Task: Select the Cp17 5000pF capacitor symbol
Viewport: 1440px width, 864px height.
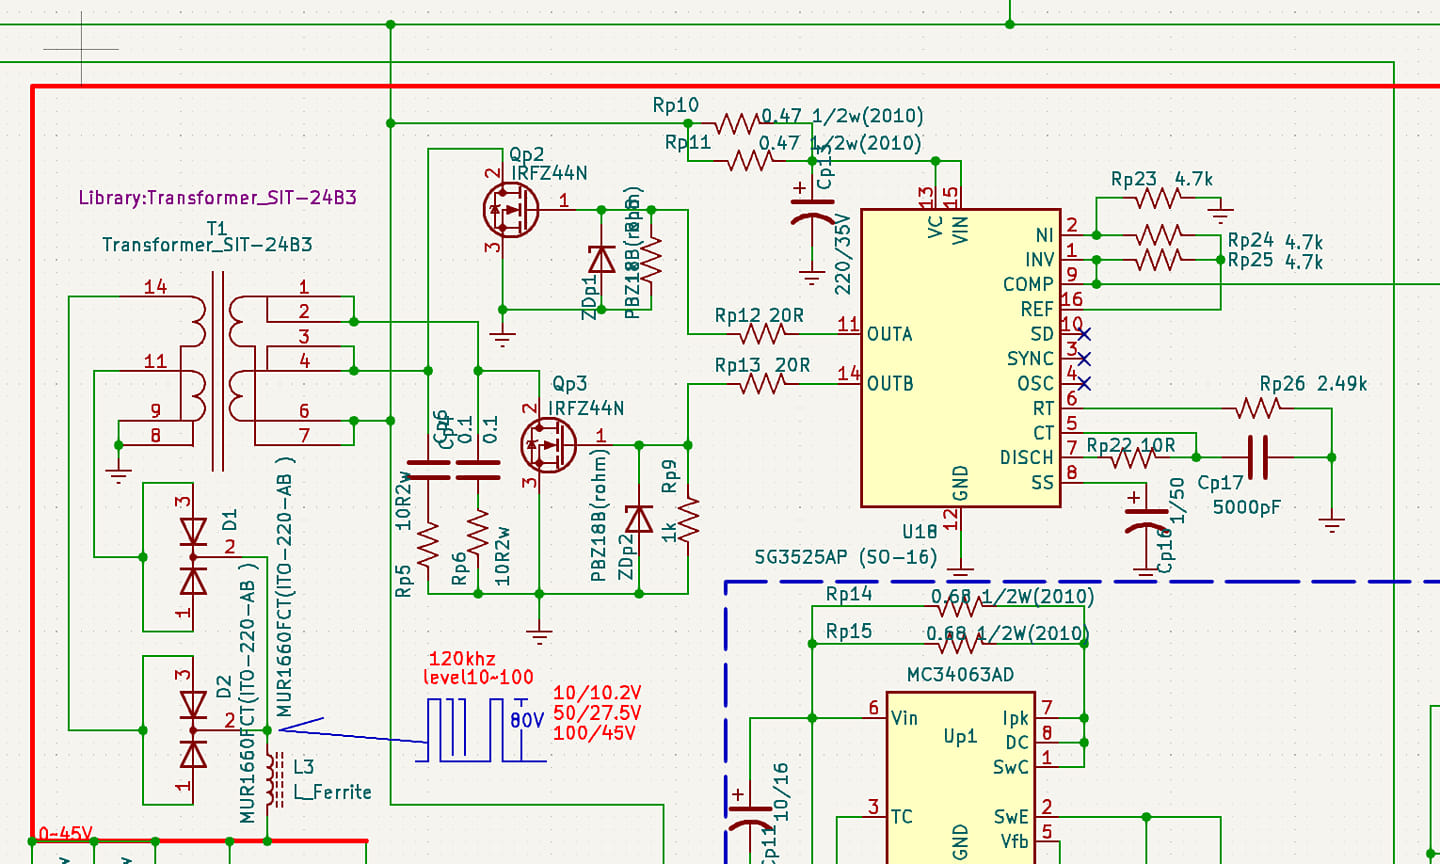Action: (1259, 457)
